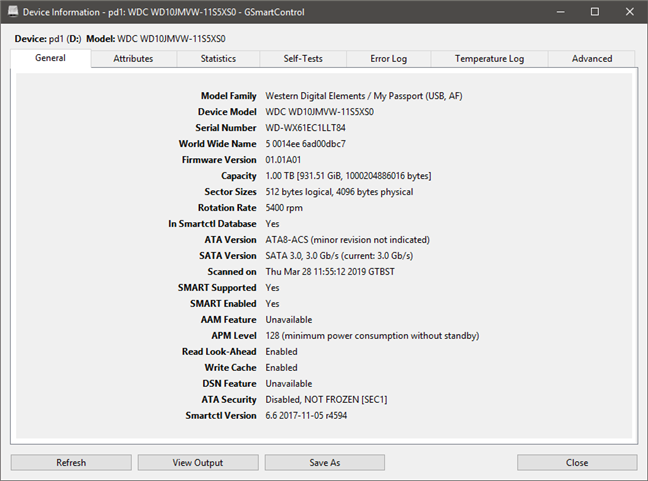Image resolution: width=648 pixels, height=481 pixels.
Task: Open the Attributes tab
Action: (x=133, y=59)
